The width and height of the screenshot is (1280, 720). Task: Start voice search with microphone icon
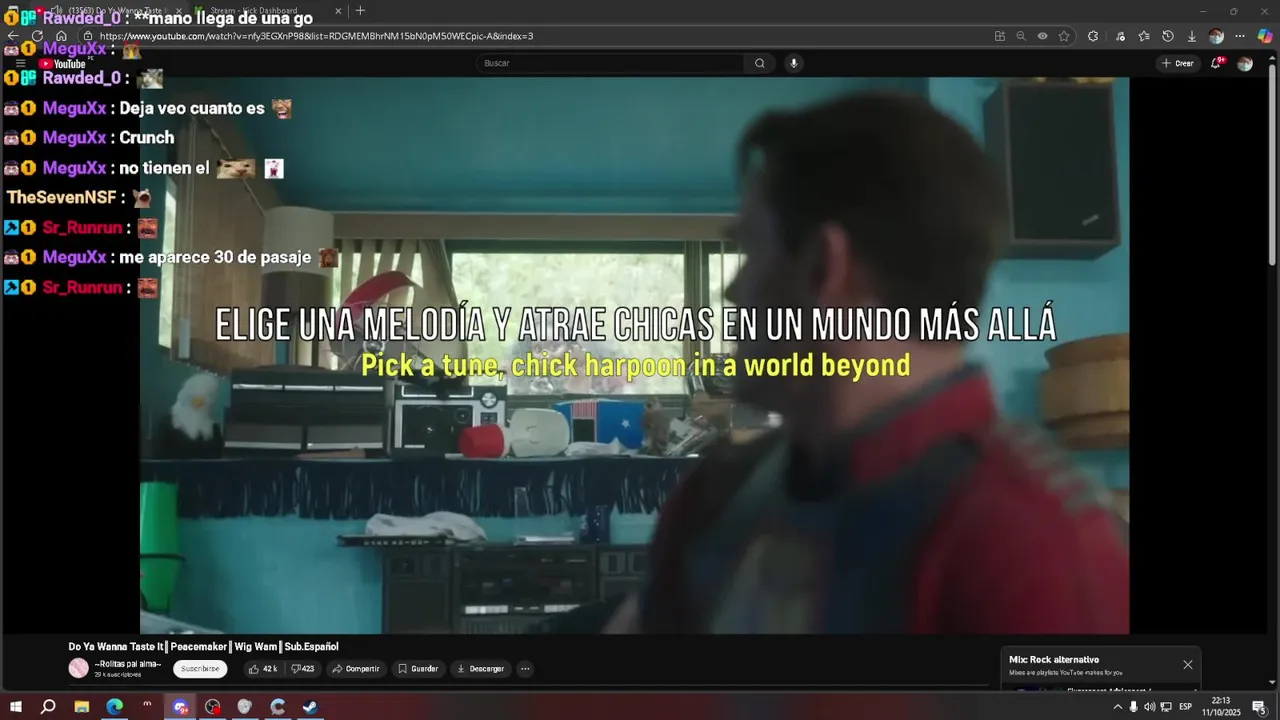[x=794, y=63]
